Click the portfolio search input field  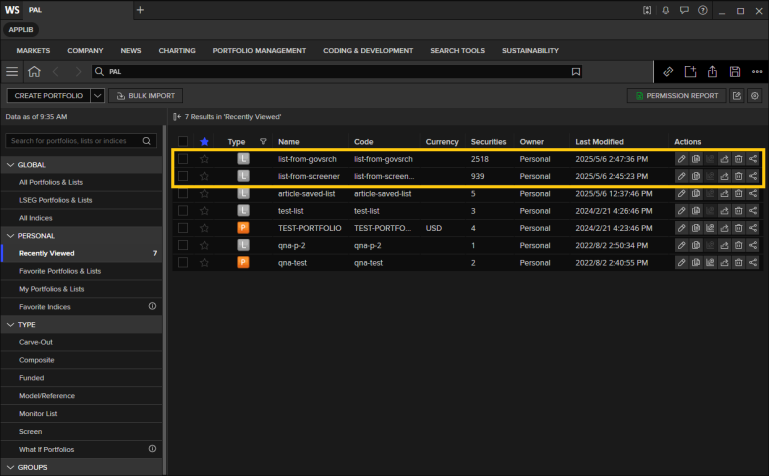(x=81, y=141)
